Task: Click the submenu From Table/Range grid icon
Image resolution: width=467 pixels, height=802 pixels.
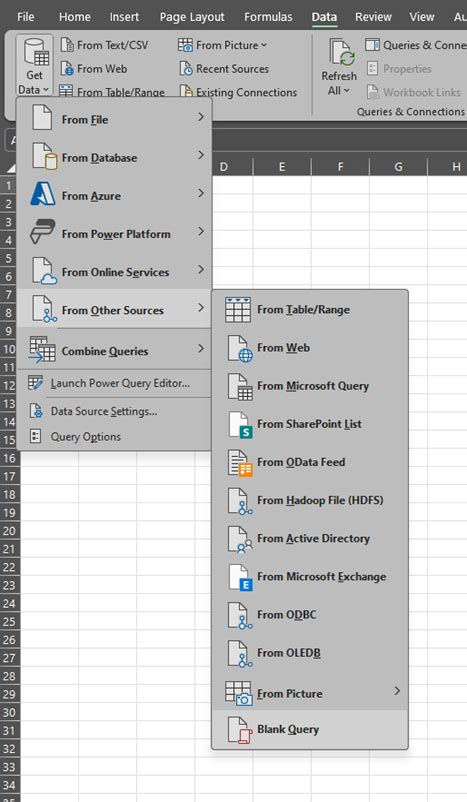Action: (x=238, y=309)
